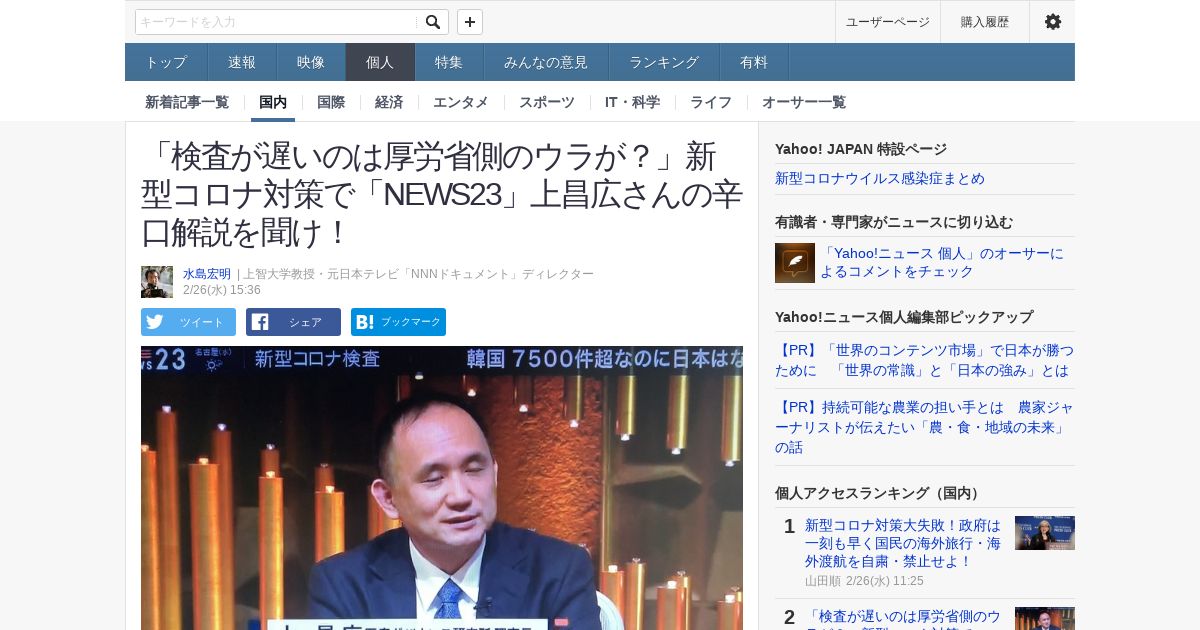
Task: Switch to the 映像 tab
Action: click(311, 62)
